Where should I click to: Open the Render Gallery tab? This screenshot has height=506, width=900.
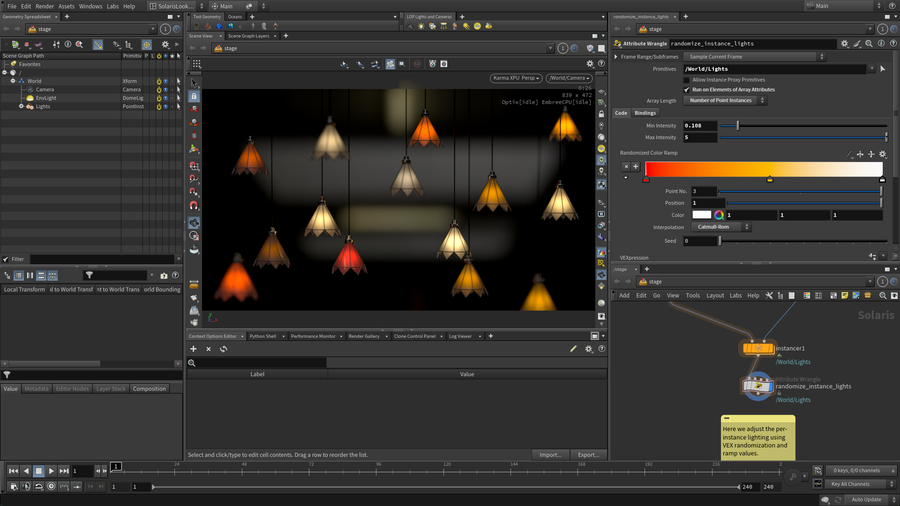click(x=363, y=336)
